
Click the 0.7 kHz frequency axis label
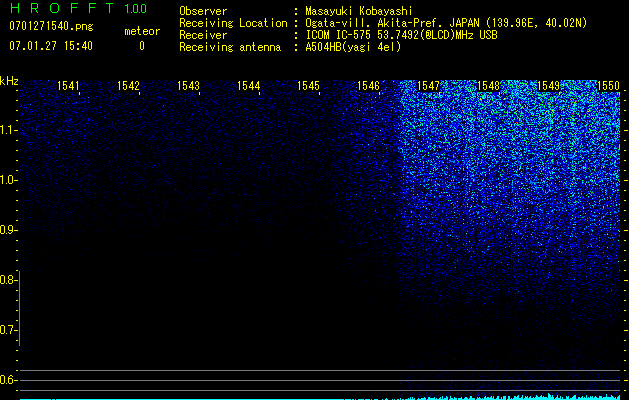click(x=7, y=330)
